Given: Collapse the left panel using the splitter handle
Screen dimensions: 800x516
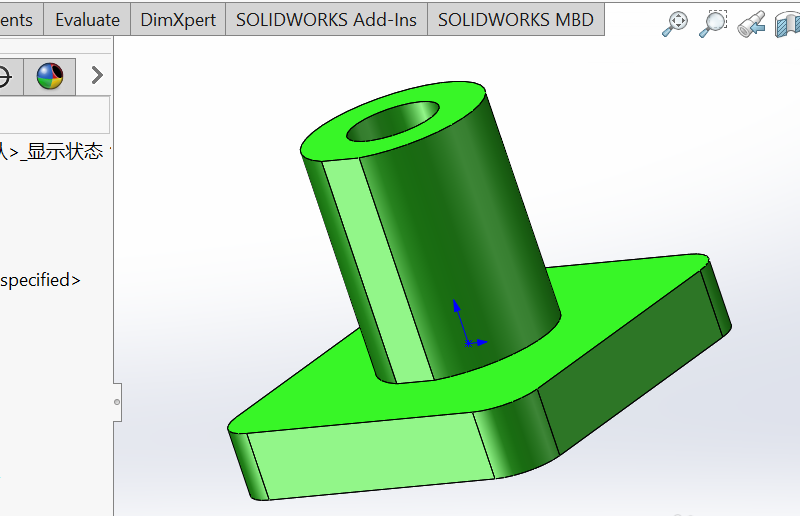Looking at the screenshot, I should (117, 402).
